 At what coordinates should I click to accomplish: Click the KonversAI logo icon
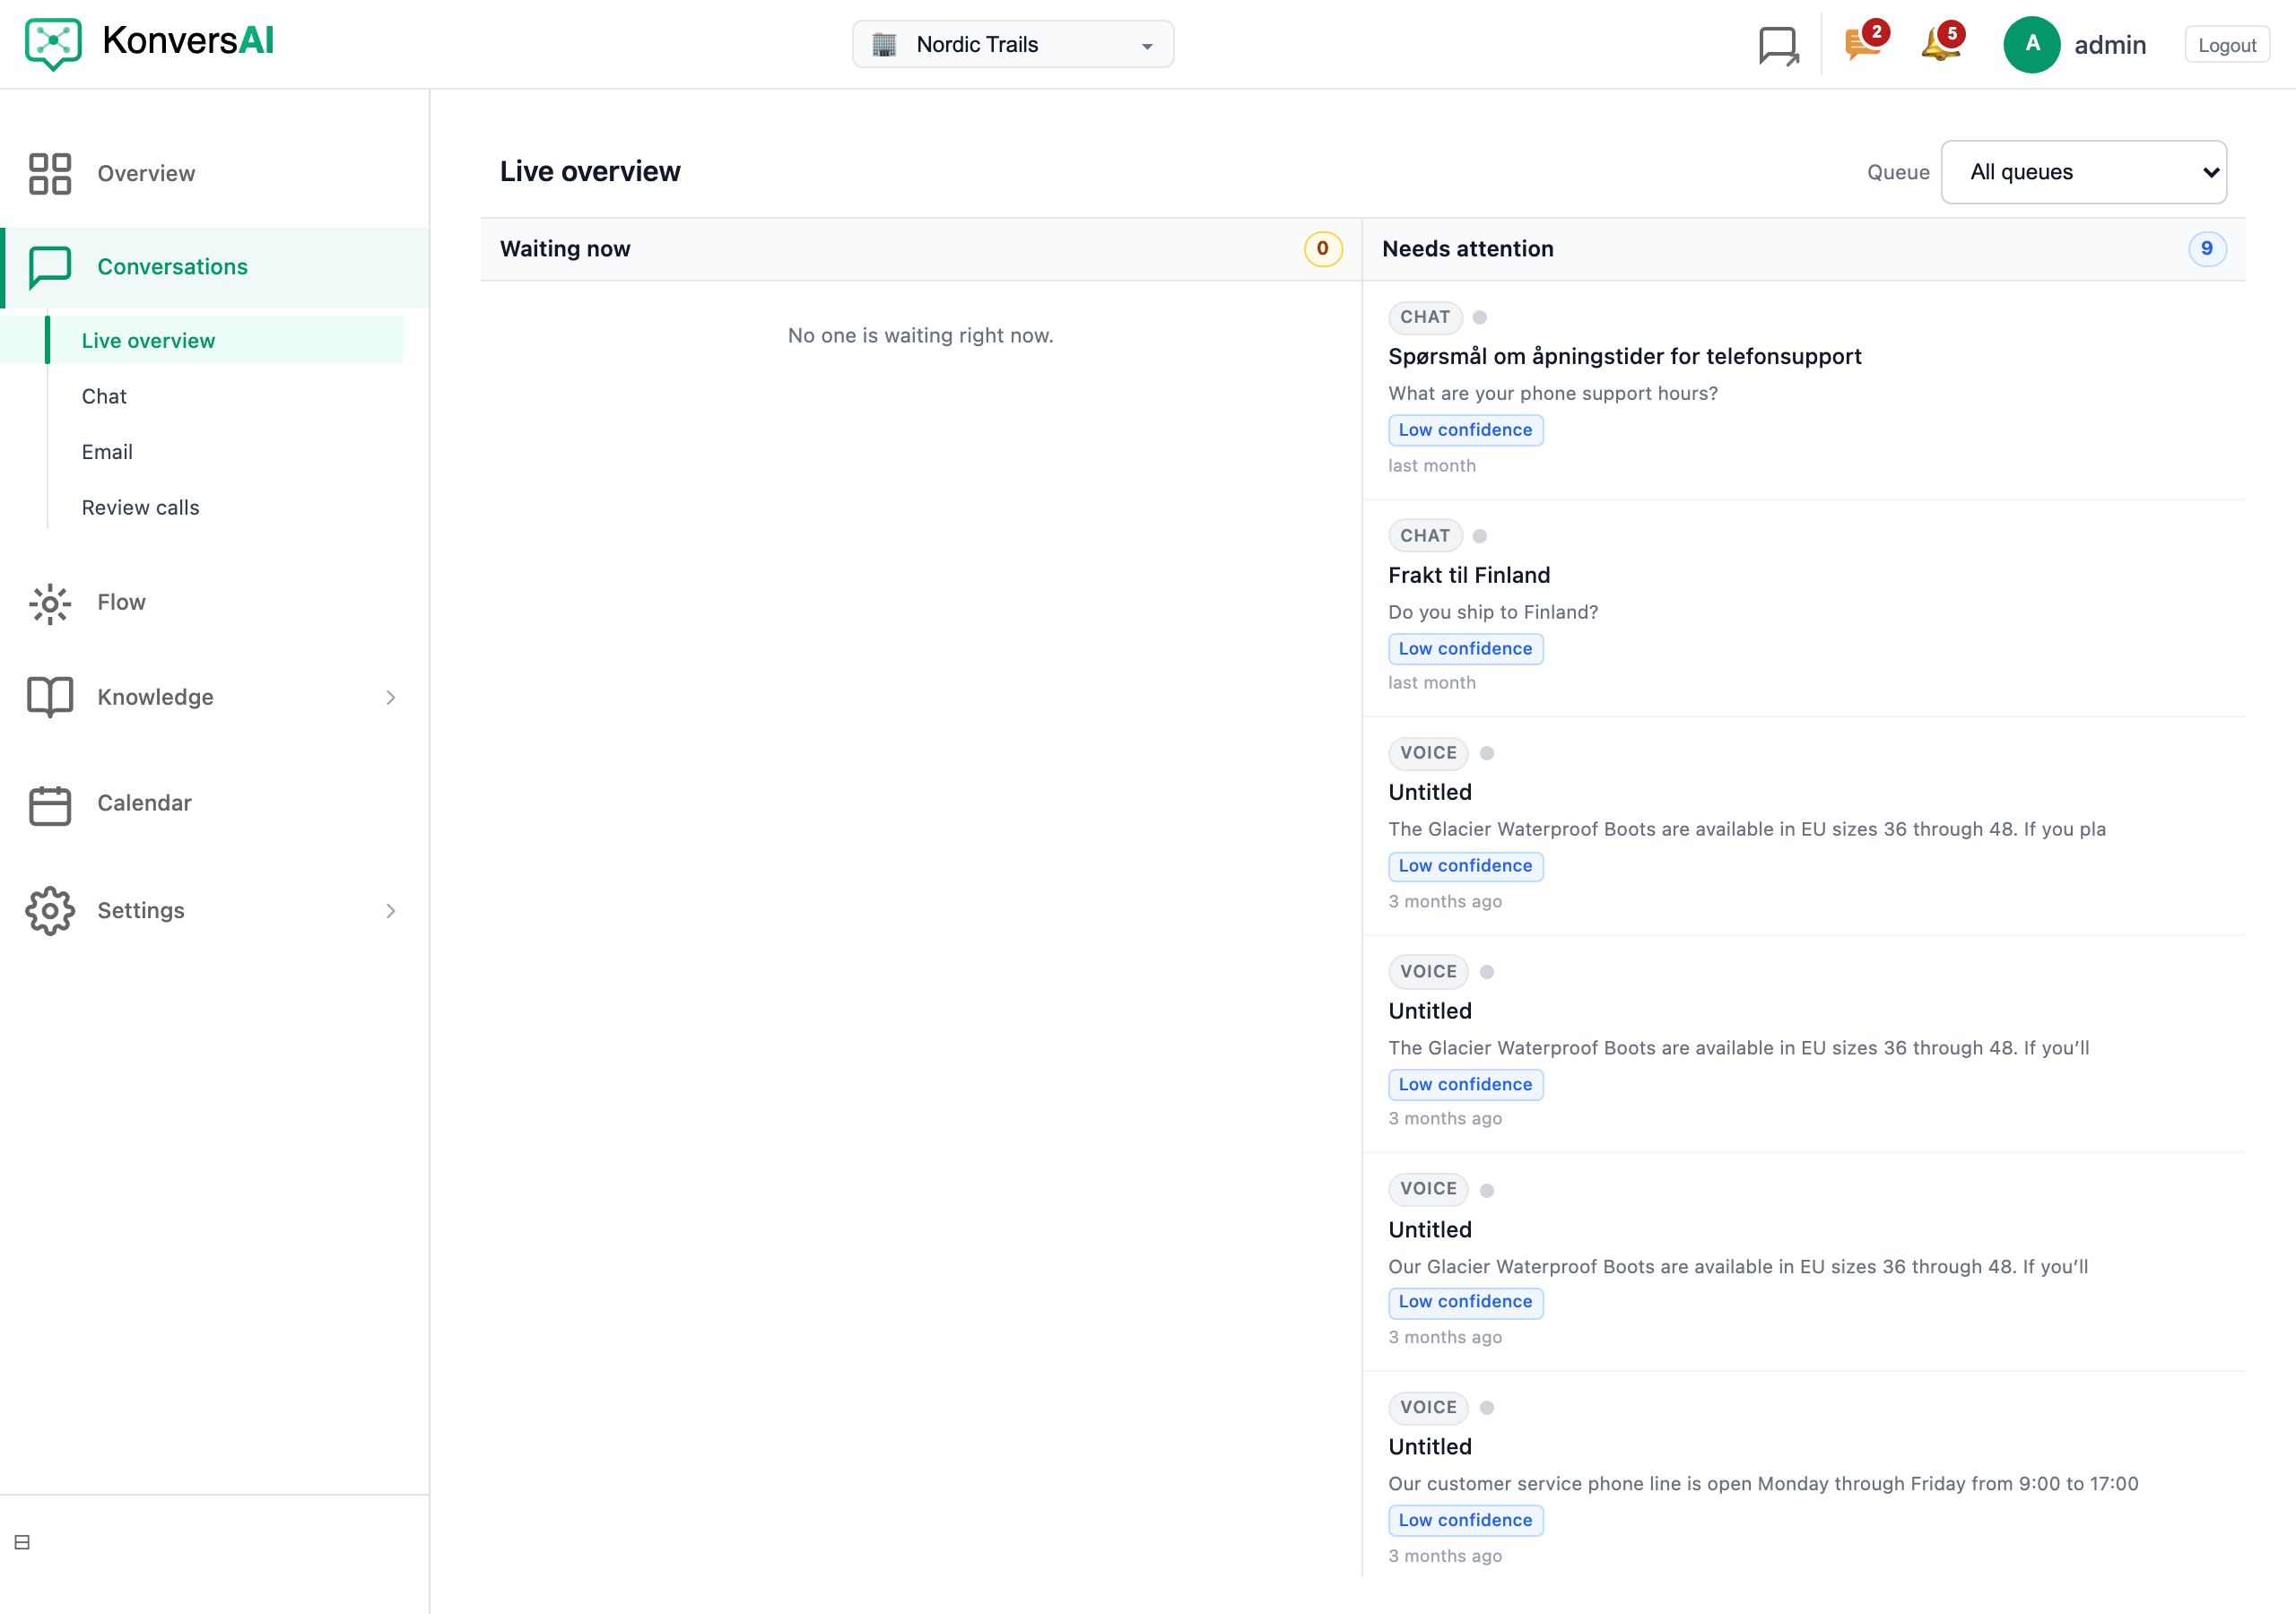point(53,43)
